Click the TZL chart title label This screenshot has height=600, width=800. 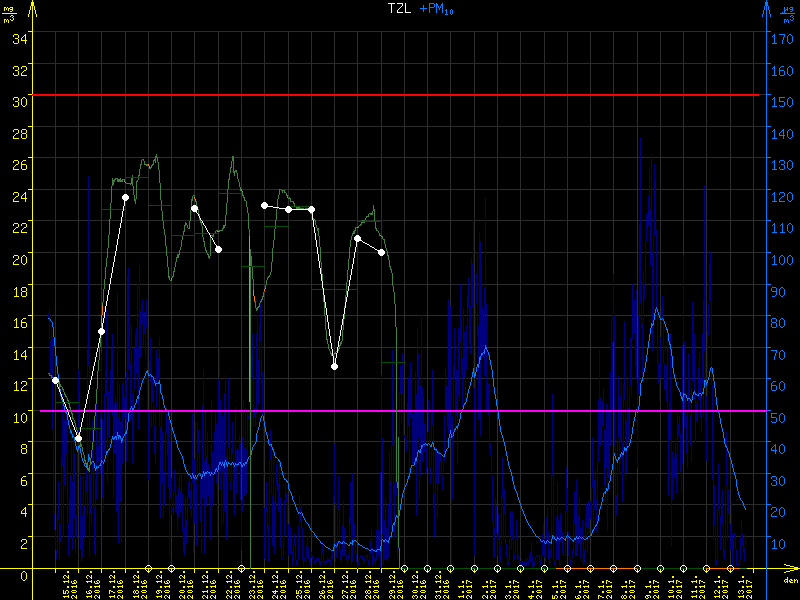point(400,8)
